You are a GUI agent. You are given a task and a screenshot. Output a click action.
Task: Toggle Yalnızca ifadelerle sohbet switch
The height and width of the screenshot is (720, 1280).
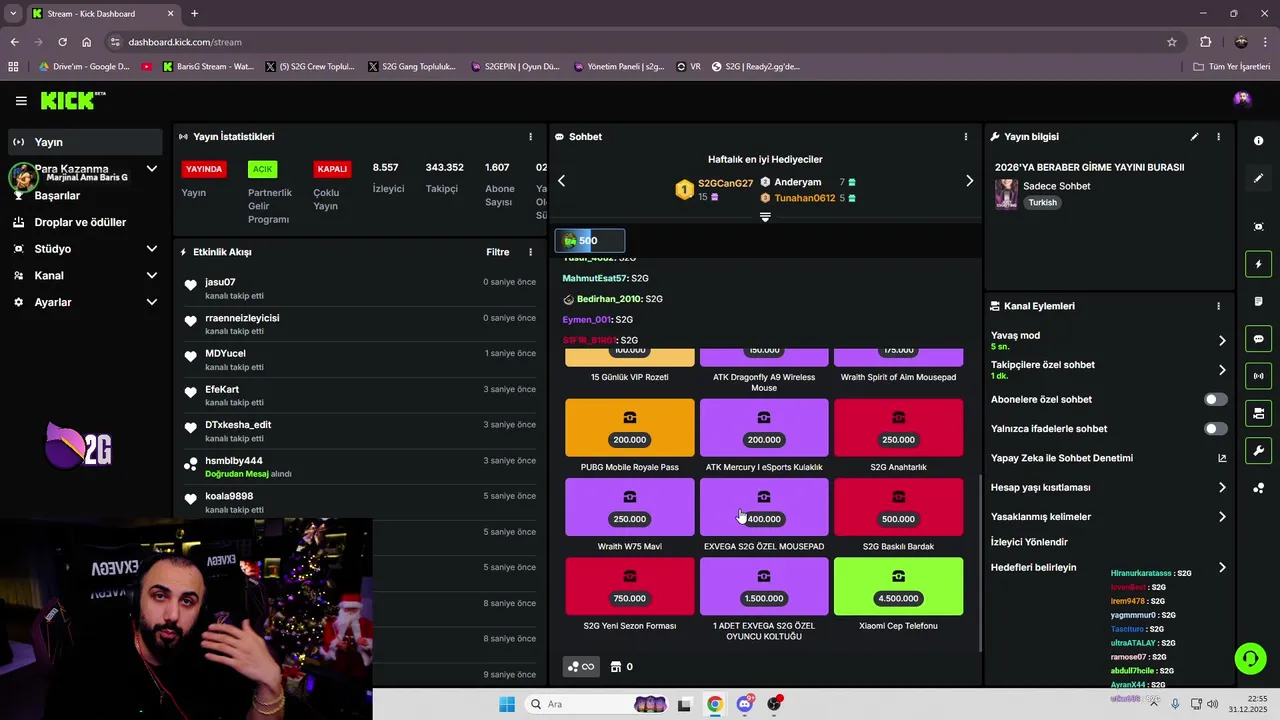click(x=1215, y=429)
